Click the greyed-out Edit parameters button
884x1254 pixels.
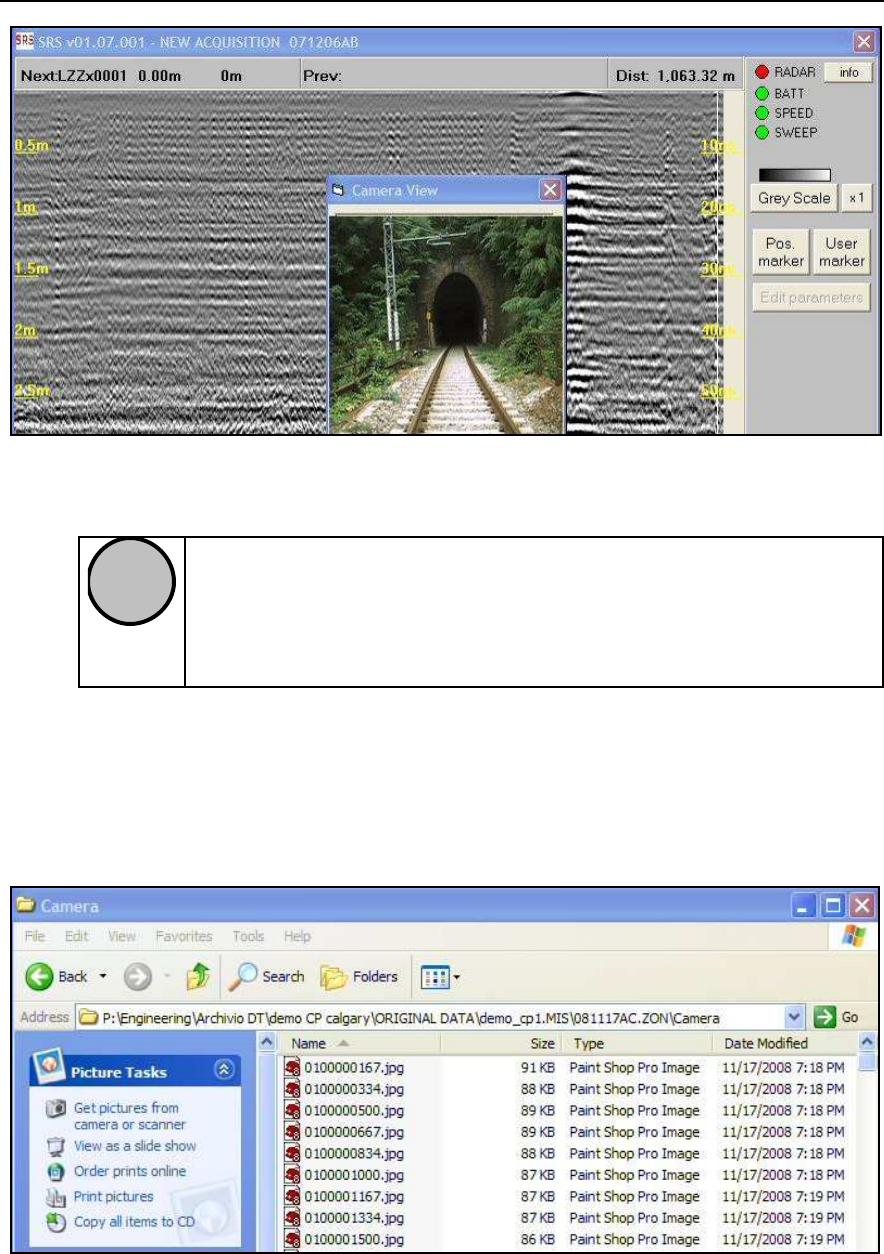[810, 297]
